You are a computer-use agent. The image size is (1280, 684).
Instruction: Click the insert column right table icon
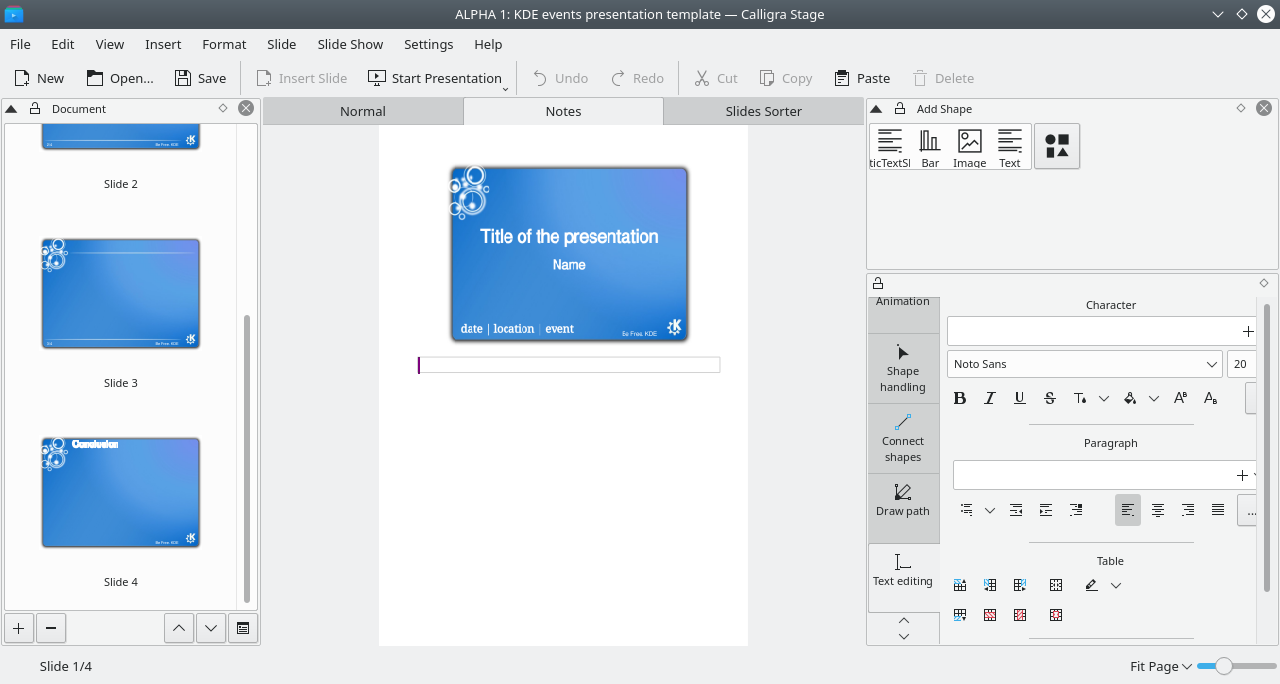click(x=1020, y=585)
